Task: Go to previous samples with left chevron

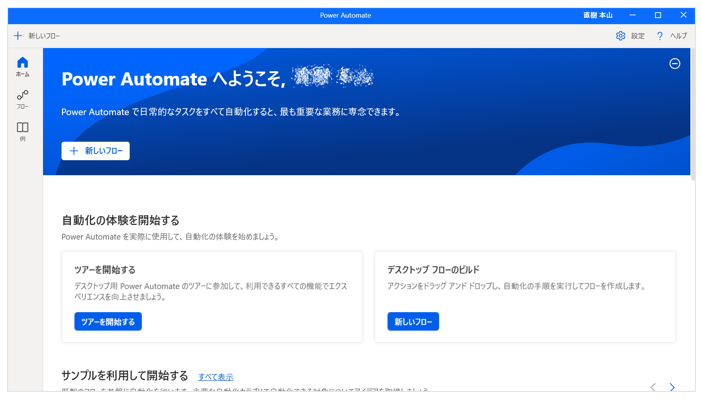Action: (x=653, y=387)
